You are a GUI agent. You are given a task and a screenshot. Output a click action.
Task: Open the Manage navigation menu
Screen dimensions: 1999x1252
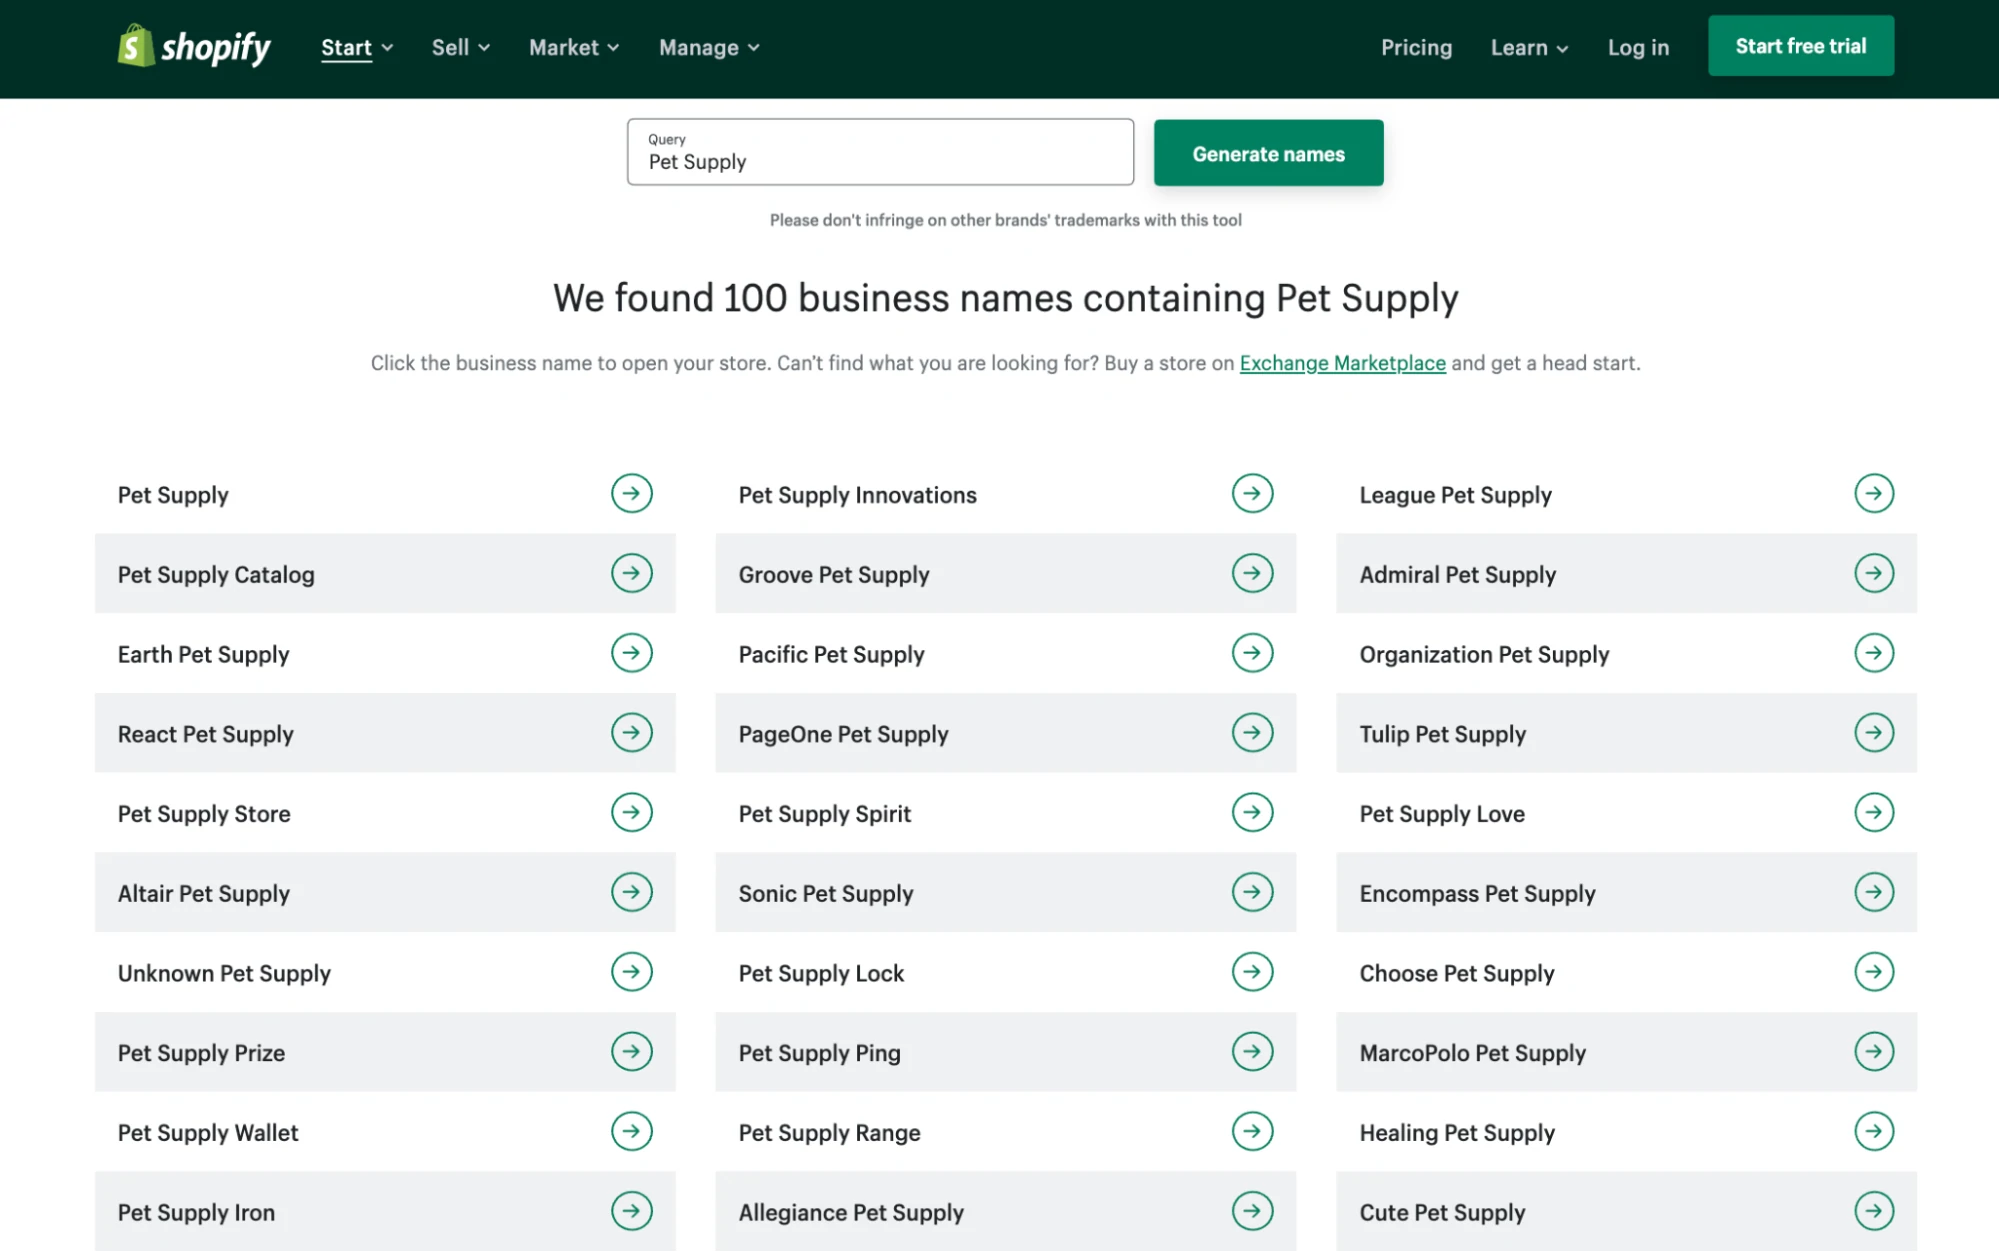pyautogui.click(x=707, y=48)
